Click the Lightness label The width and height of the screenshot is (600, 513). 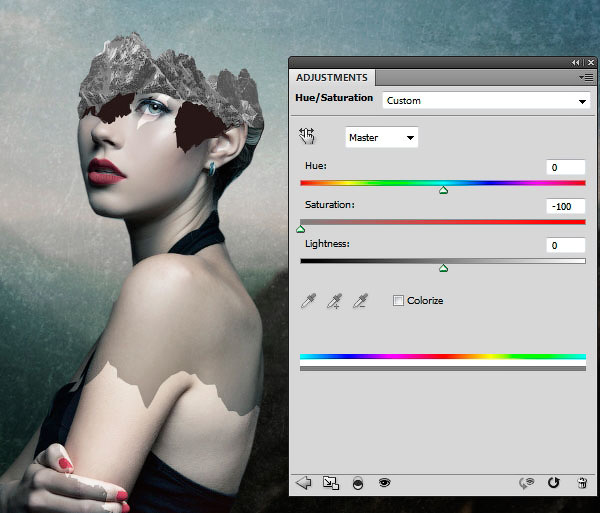tap(327, 244)
